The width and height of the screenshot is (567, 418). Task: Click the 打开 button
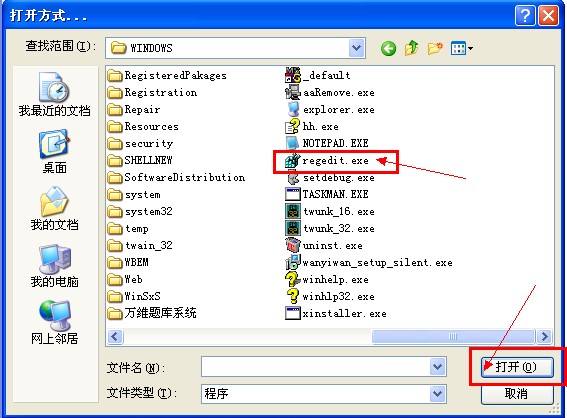[517, 367]
